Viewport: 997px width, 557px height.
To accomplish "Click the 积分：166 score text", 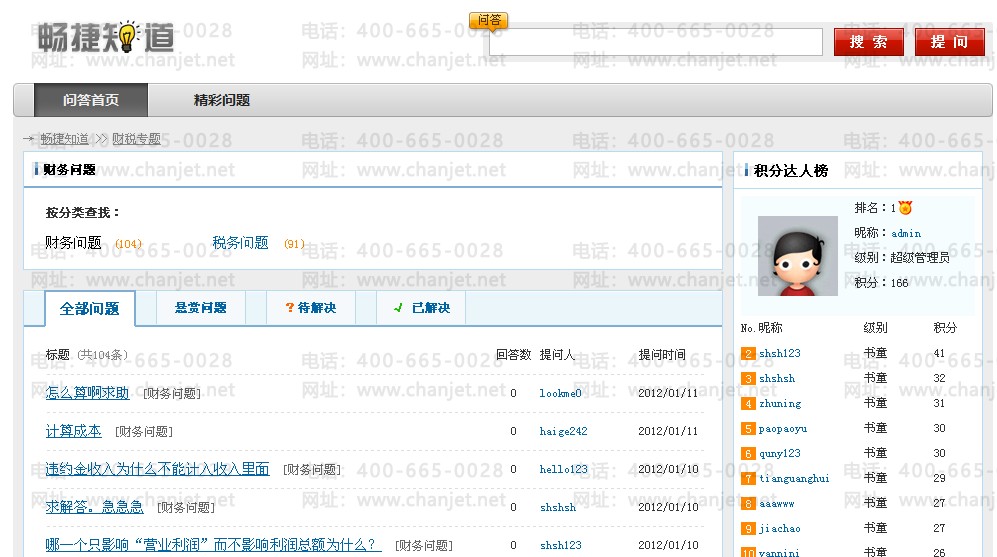I will coord(881,283).
